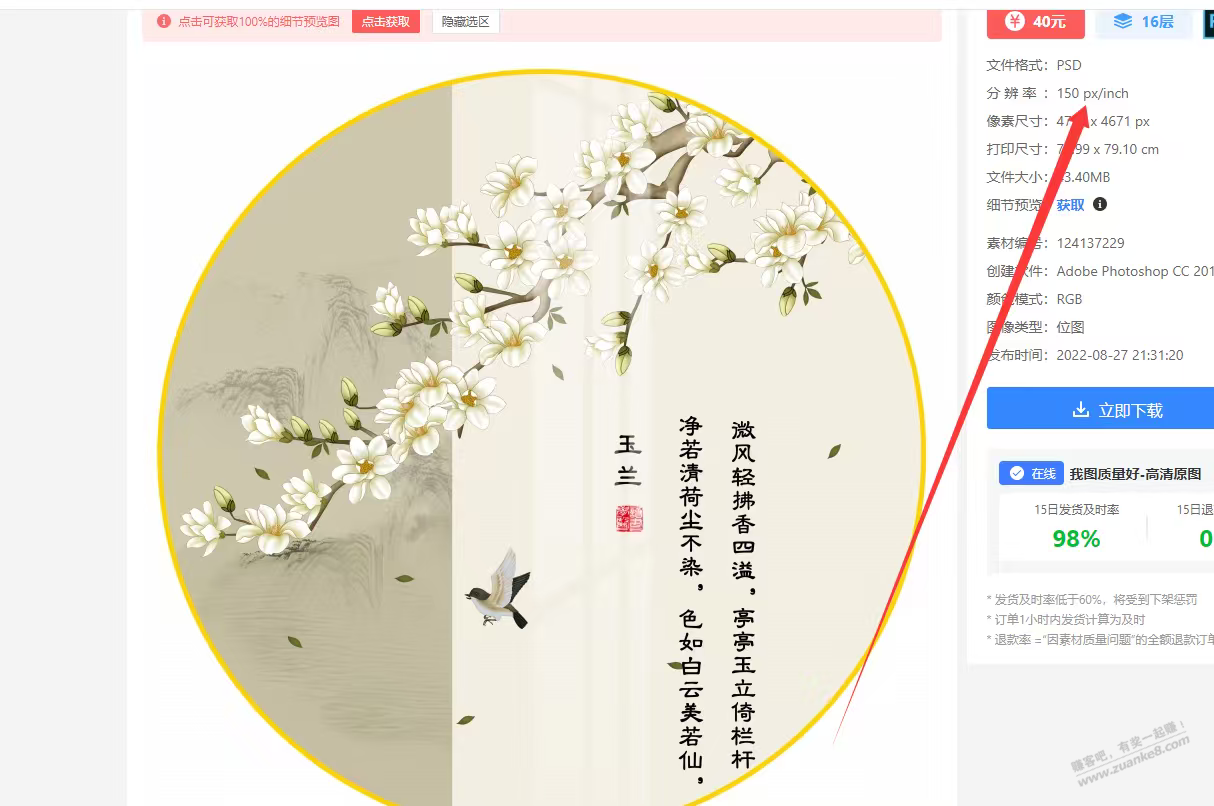Image resolution: width=1214 pixels, height=806 pixels.
Task: Click the black info icon next to 获取
Action: click(1100, 204)
